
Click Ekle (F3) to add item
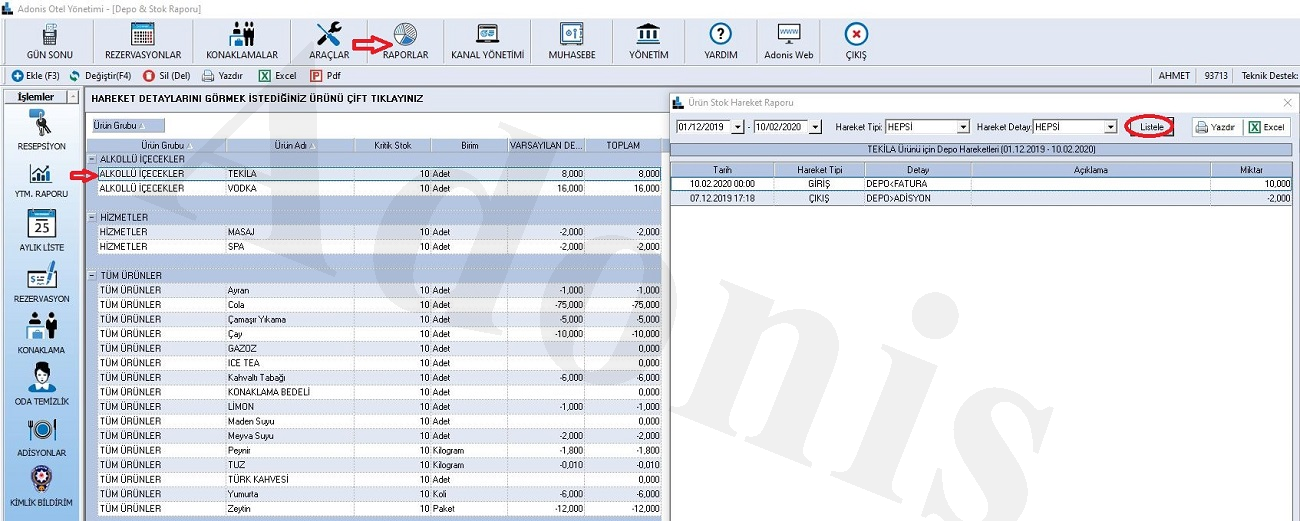[36, 75]
